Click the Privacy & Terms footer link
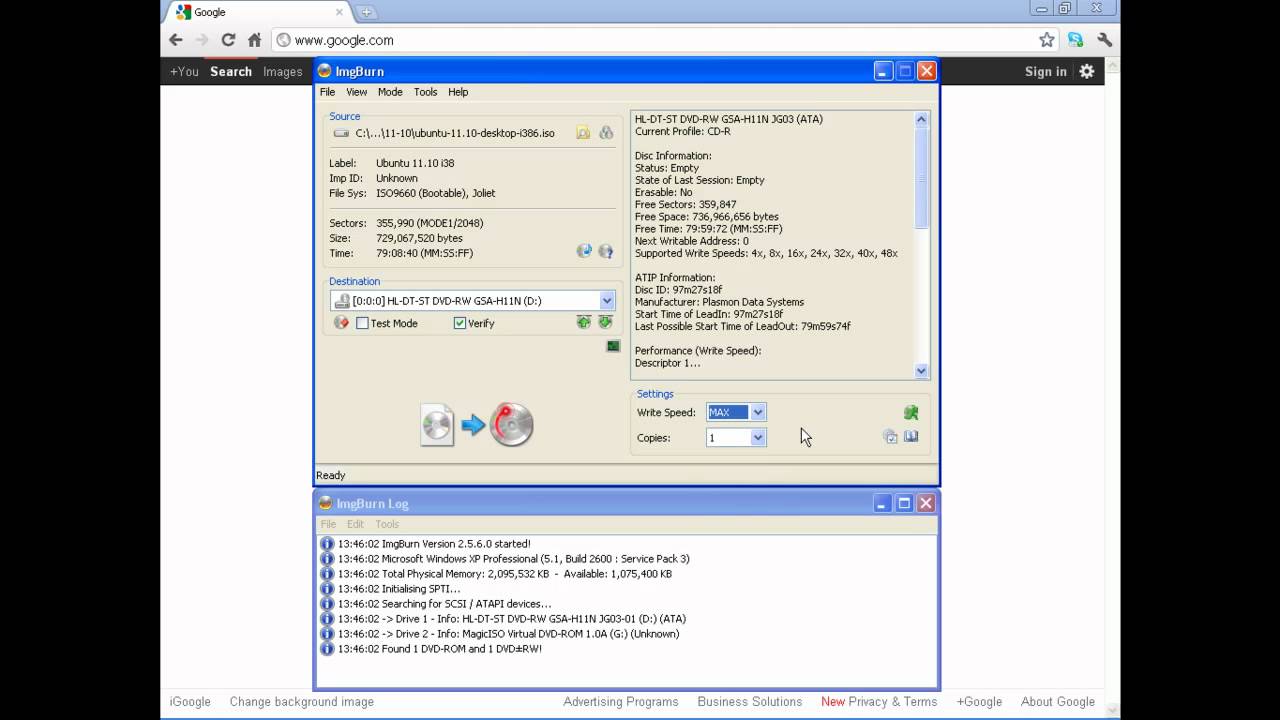Screen dimensions: 1280x720 [892, 701]
